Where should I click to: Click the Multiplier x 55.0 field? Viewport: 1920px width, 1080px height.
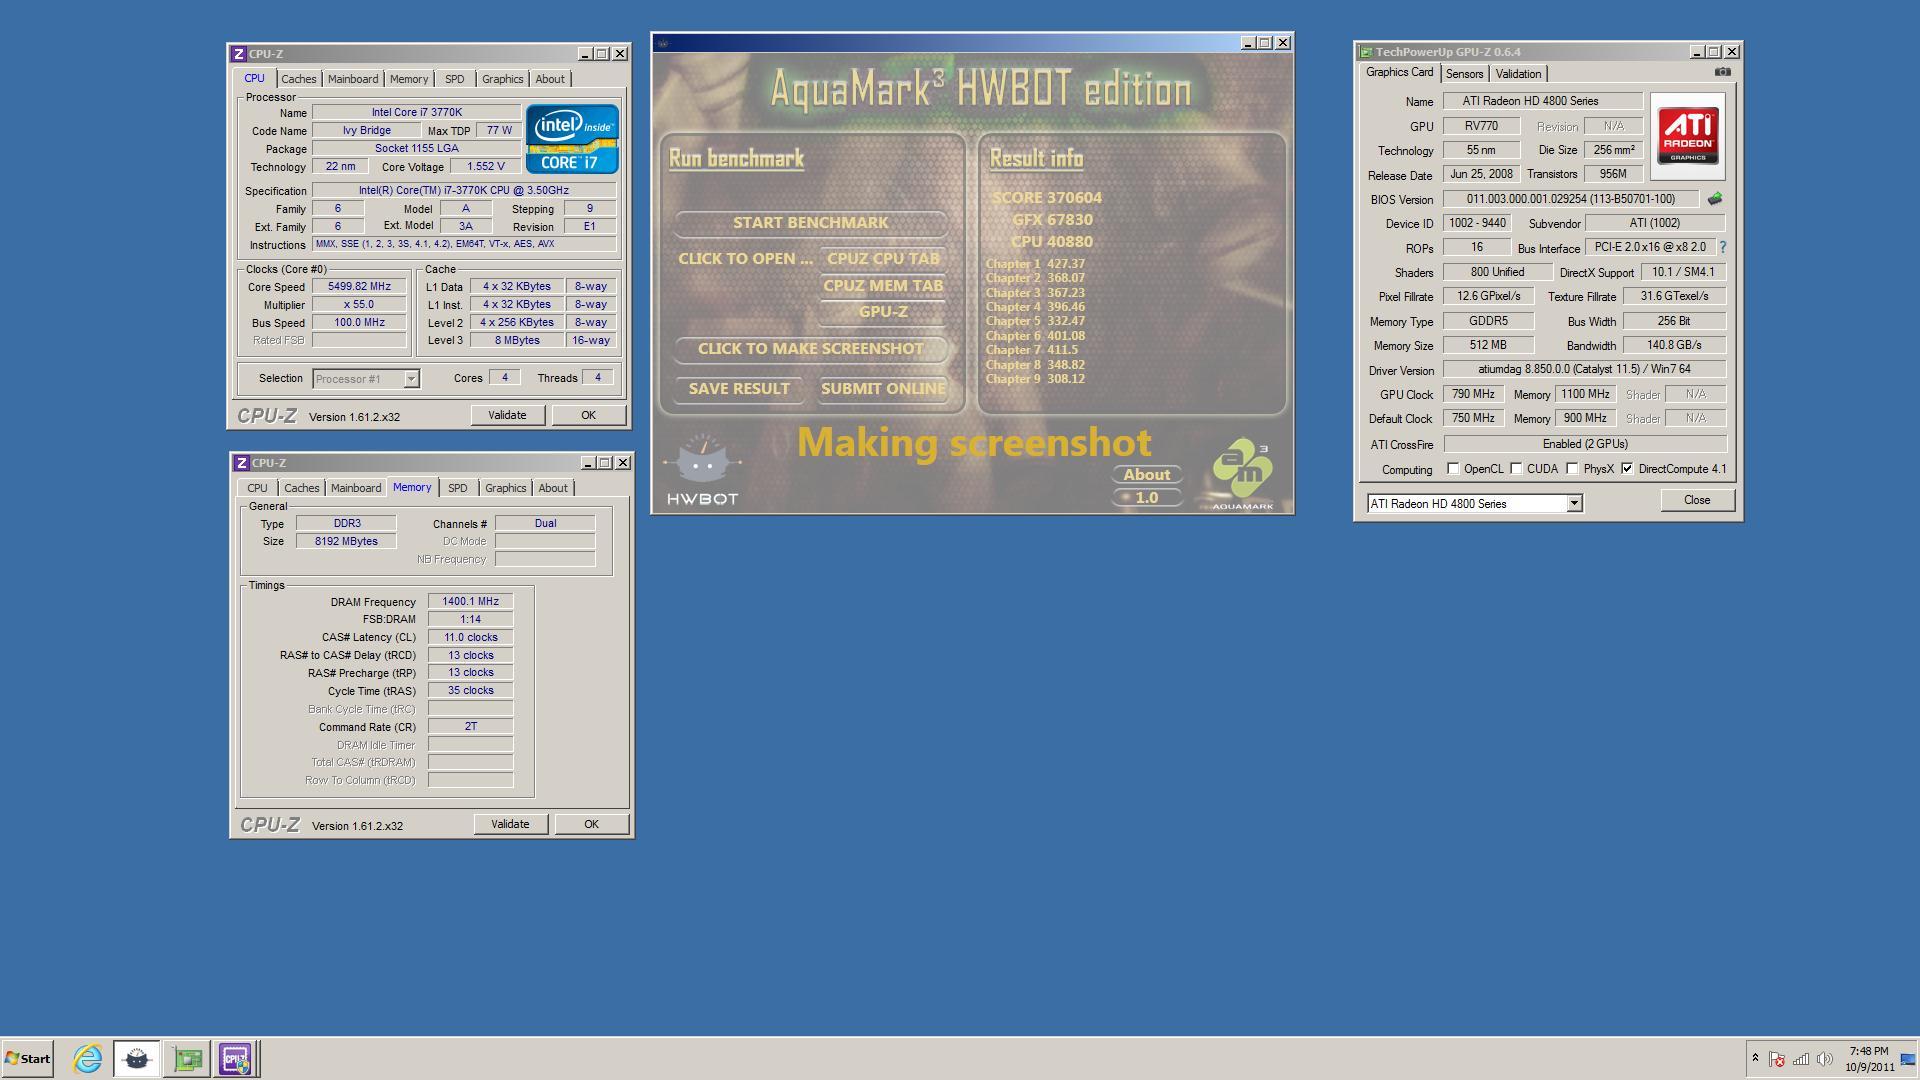click(x=359, y=305)
